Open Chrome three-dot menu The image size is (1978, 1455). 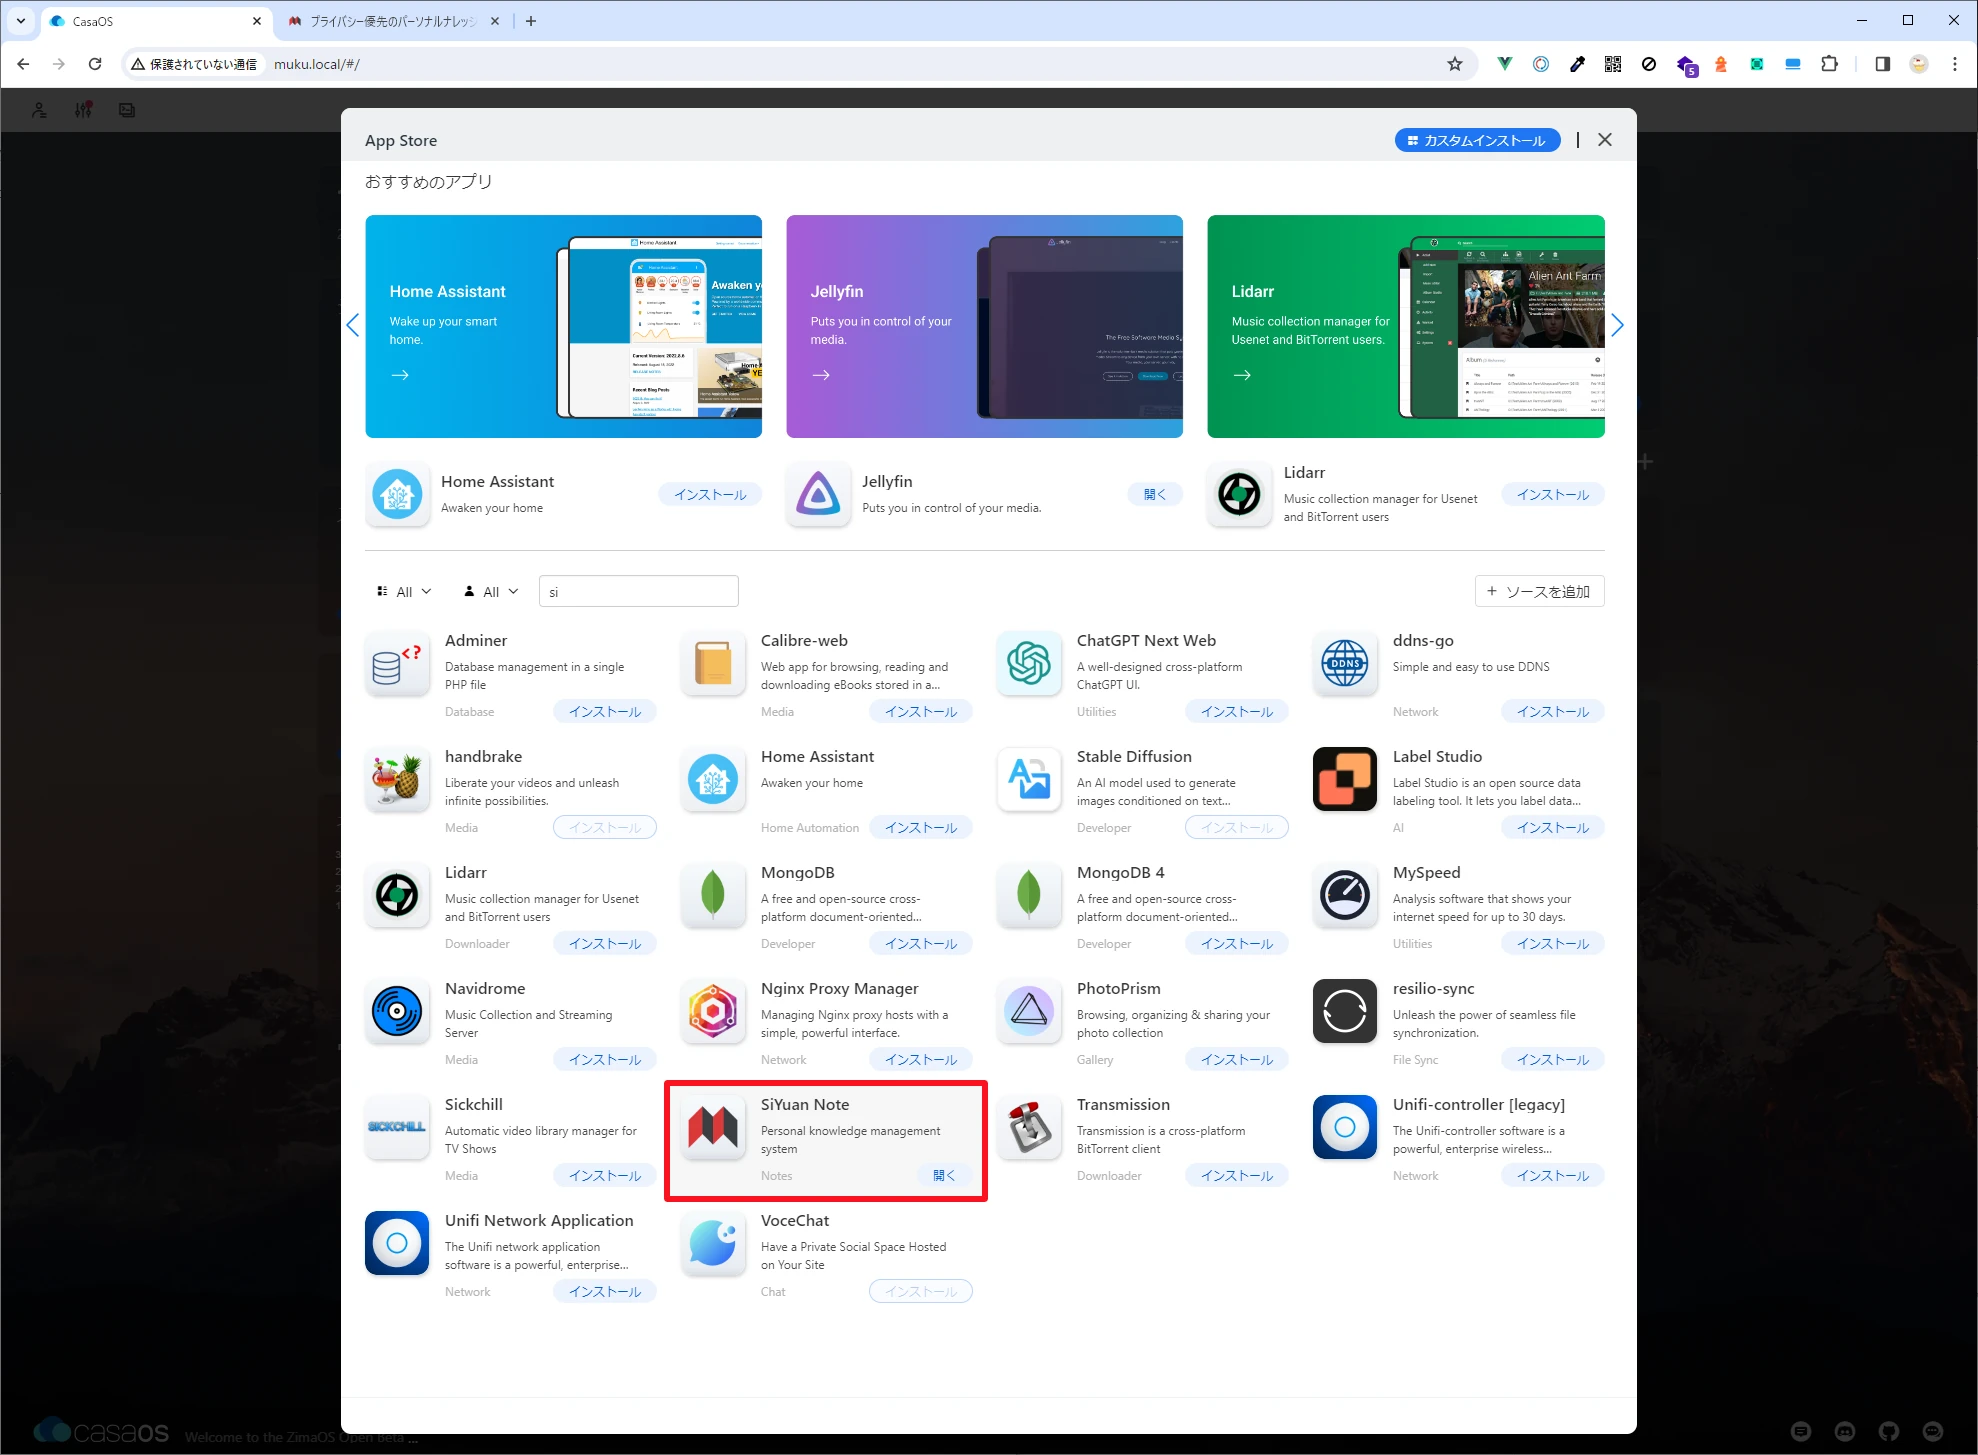click(x=1955, y=64)
